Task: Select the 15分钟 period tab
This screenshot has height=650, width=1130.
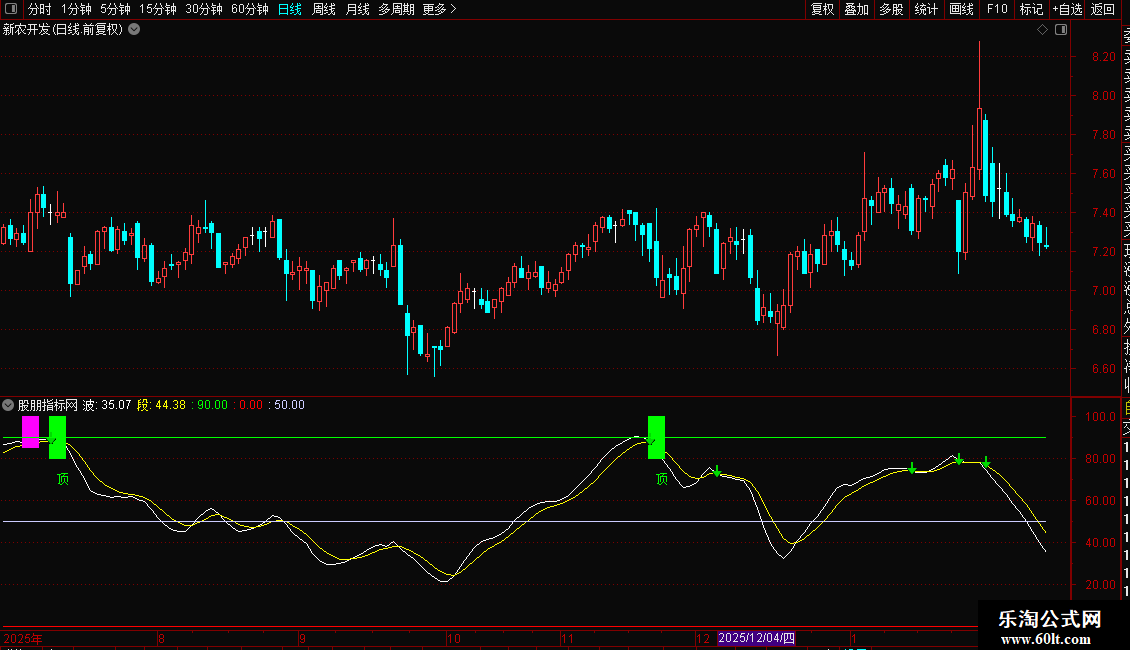Action: coord(158,9)
